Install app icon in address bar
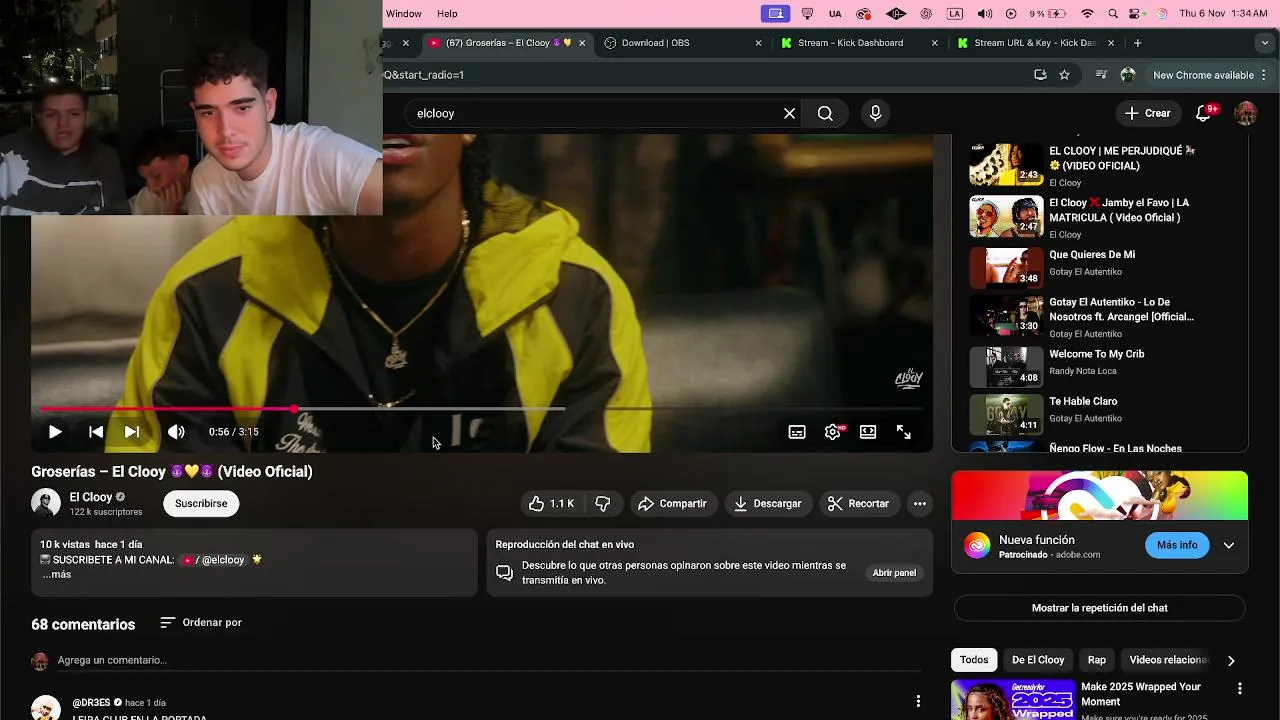This screenshot has height=720, width=1280. pos(1040,75)
